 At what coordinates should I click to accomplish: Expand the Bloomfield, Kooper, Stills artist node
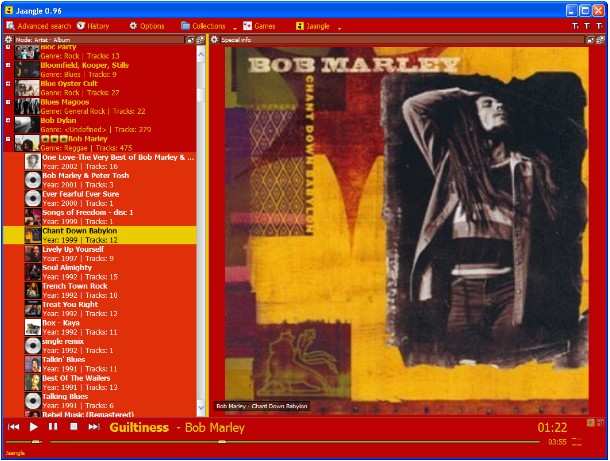coord(8,65)
